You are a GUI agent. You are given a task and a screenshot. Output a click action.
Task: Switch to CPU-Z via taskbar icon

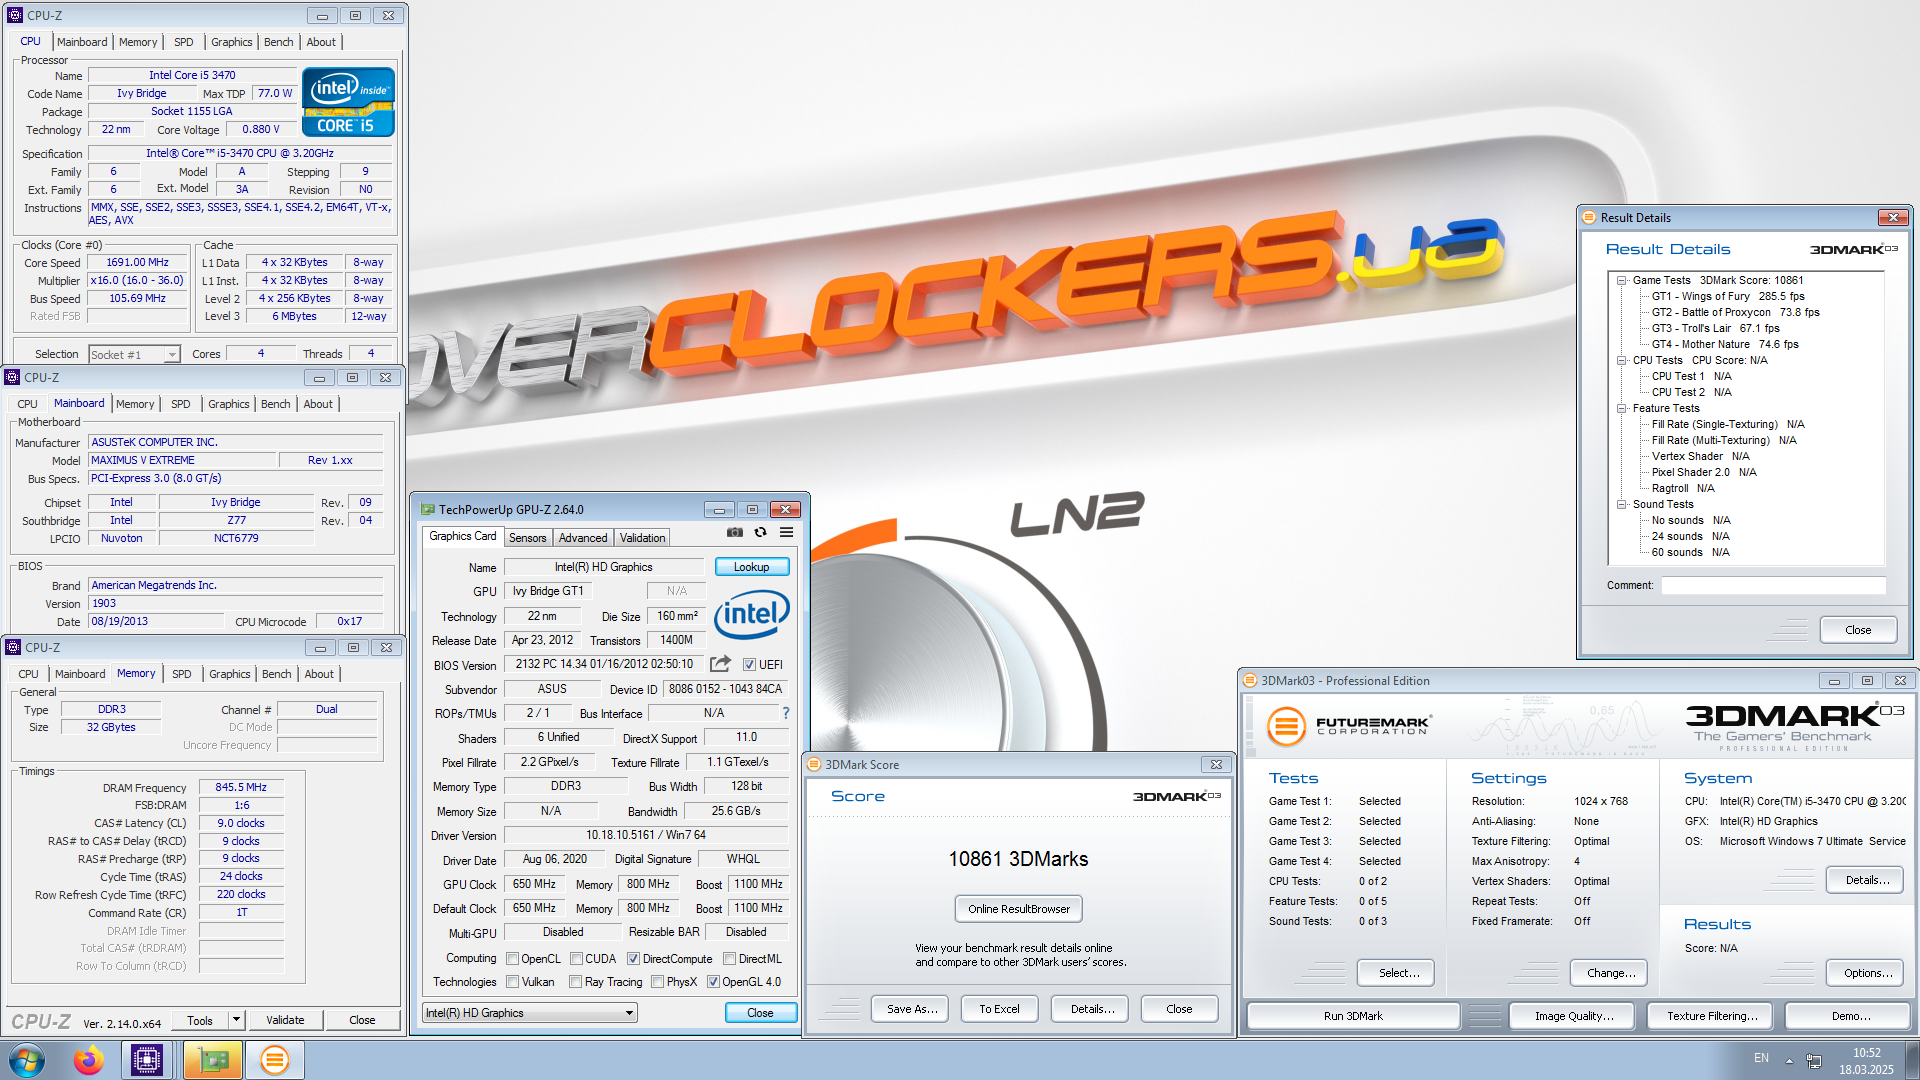pos(147,1060)
